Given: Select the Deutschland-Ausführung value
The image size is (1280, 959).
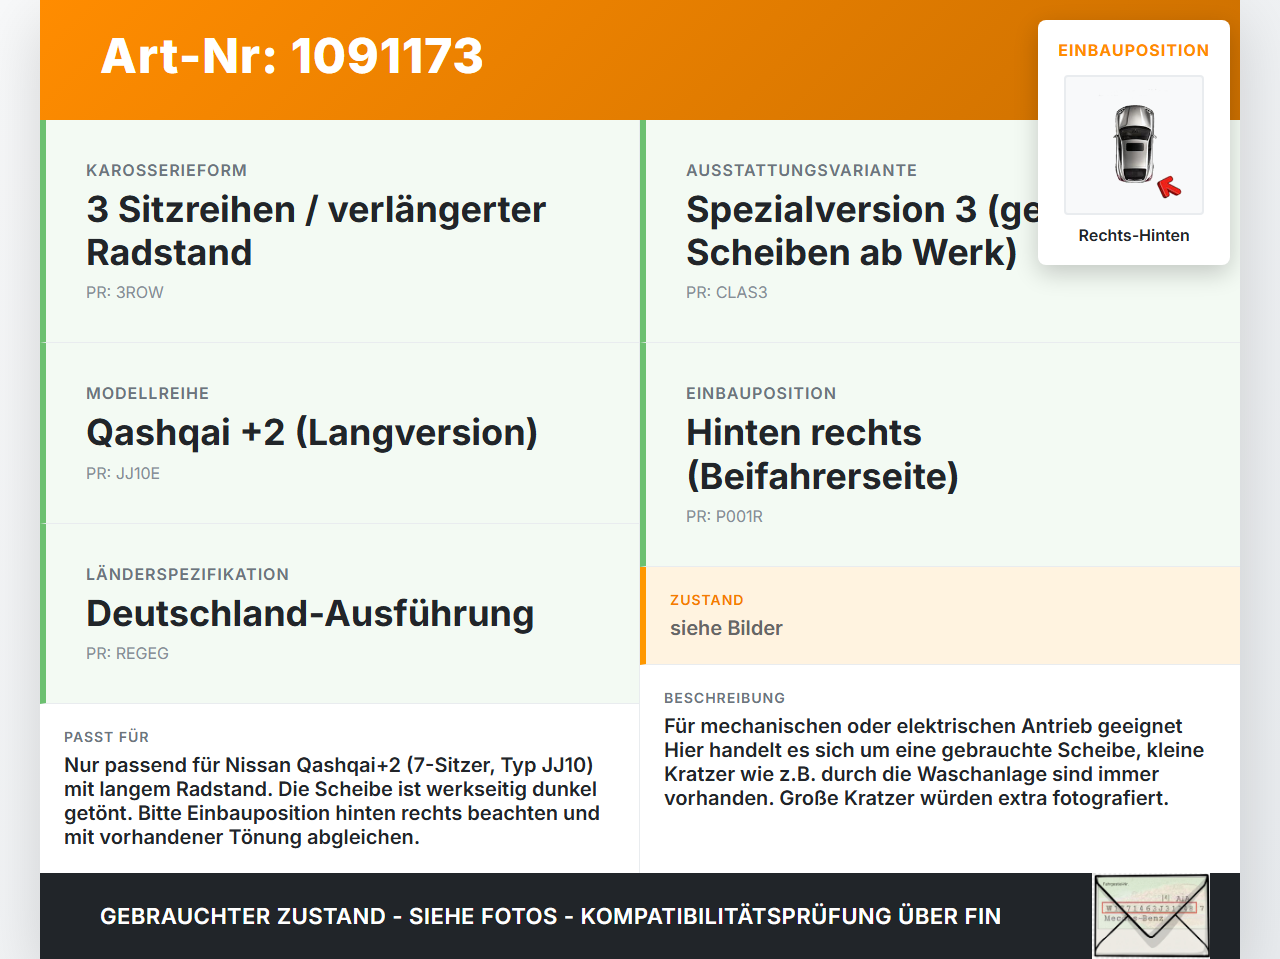Looking at the screenshot, I should (310, 613).
